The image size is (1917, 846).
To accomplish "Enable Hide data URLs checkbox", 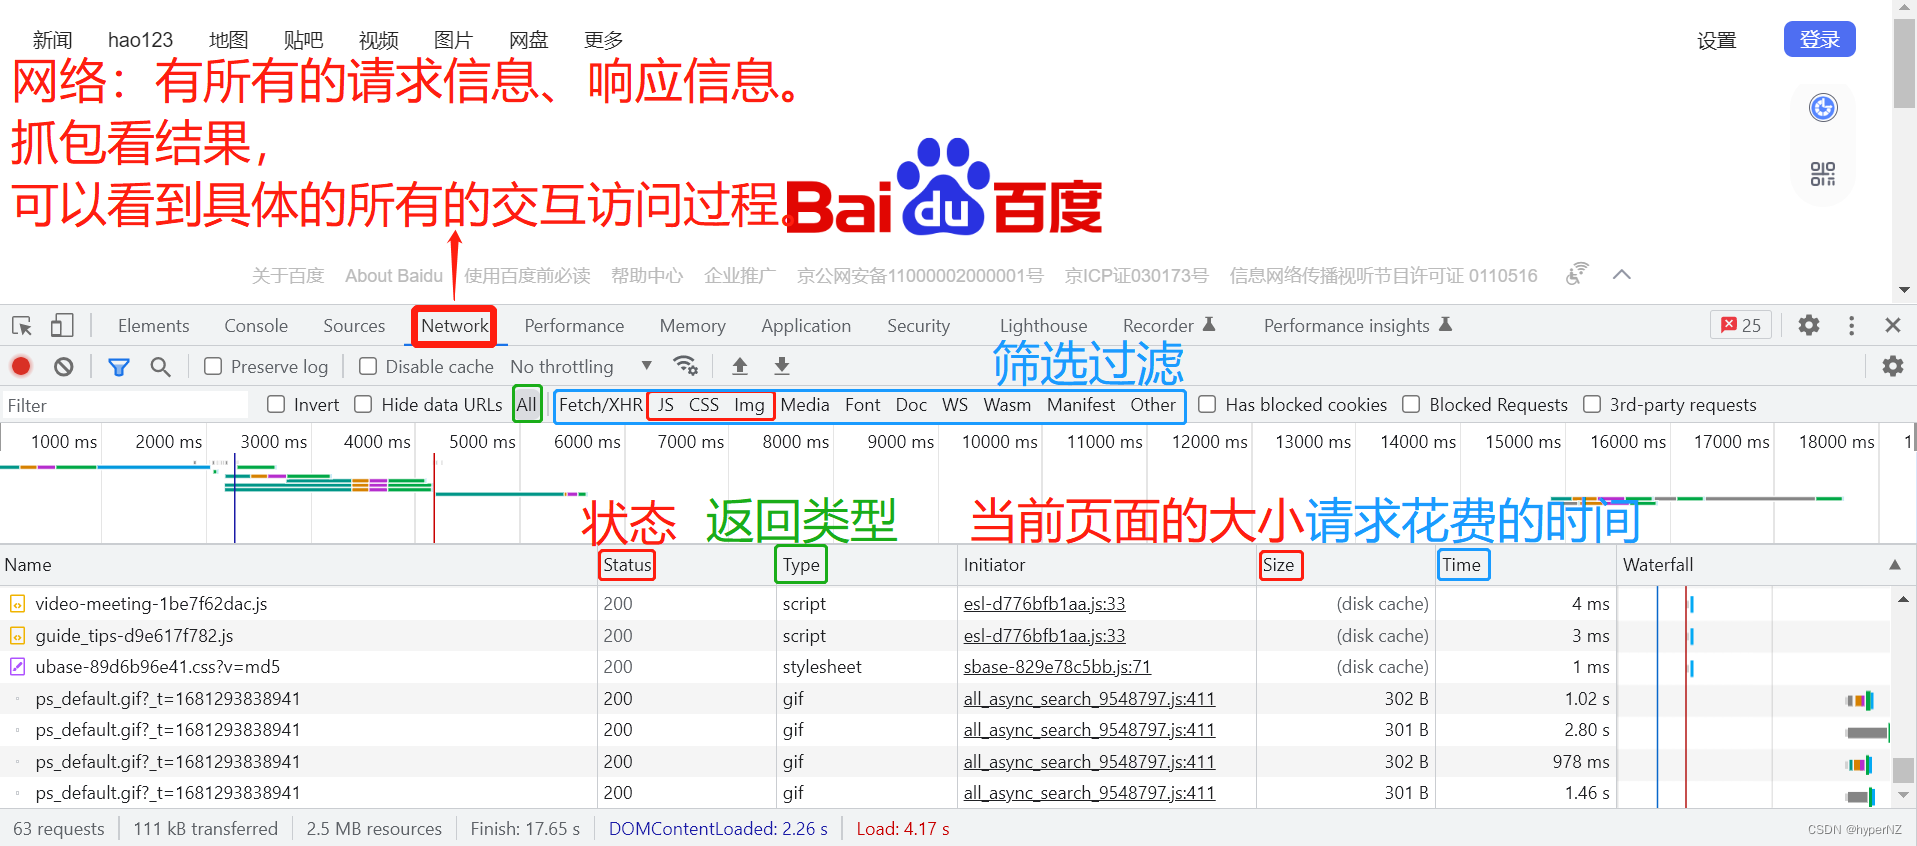I will 363,405.
